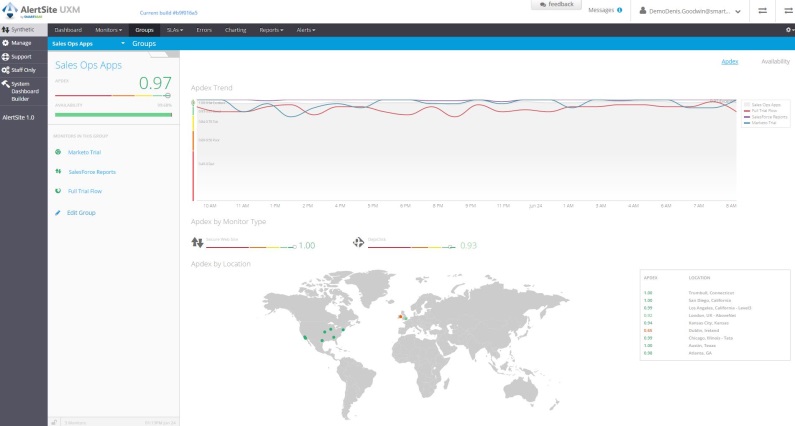Viewport: 795px width, 426px height.
Task: Click the Manage gear icon
Action: click(5, 43)
